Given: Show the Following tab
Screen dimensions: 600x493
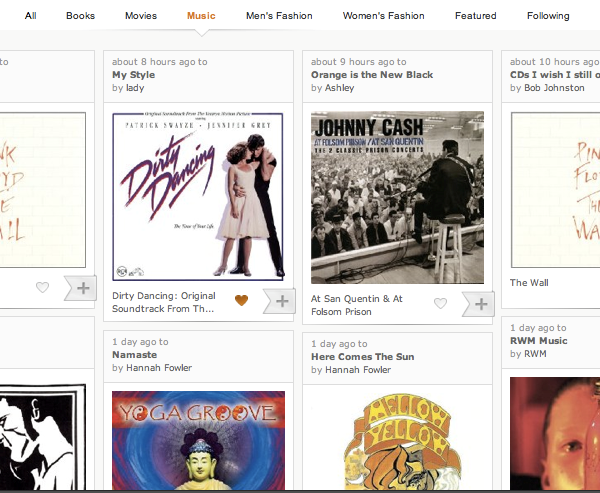Looking at the screenshot, I should click(x=548, y=16).
